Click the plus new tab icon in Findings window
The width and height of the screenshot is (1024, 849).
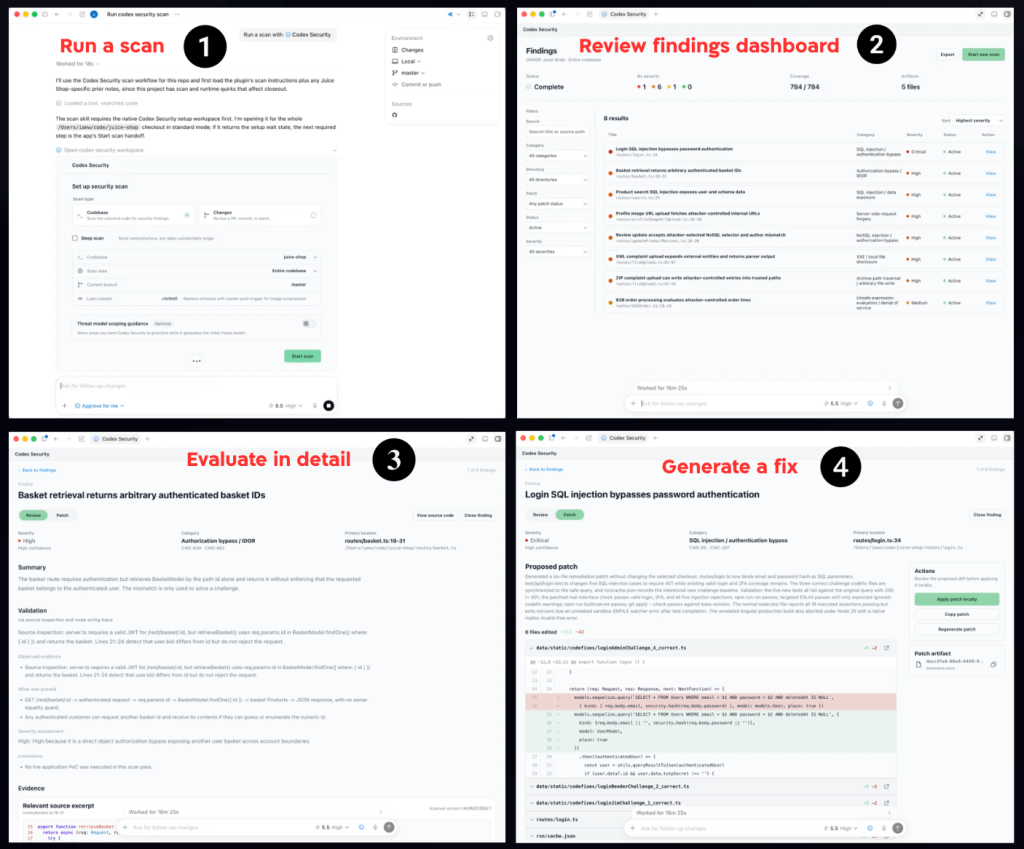tap(656, 14)
